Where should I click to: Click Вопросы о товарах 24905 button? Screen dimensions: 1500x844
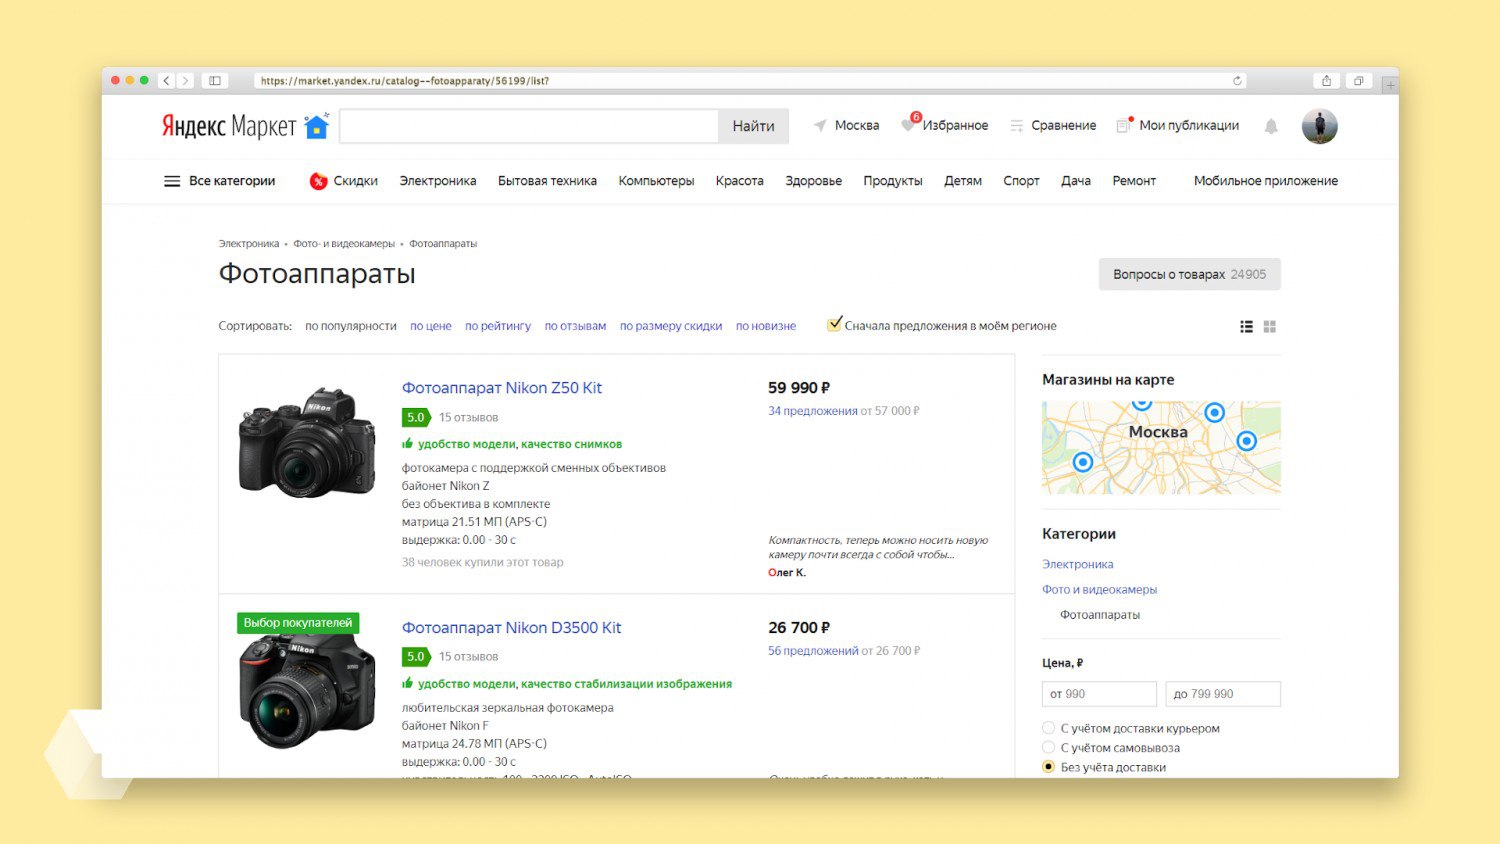(1189, 274)
